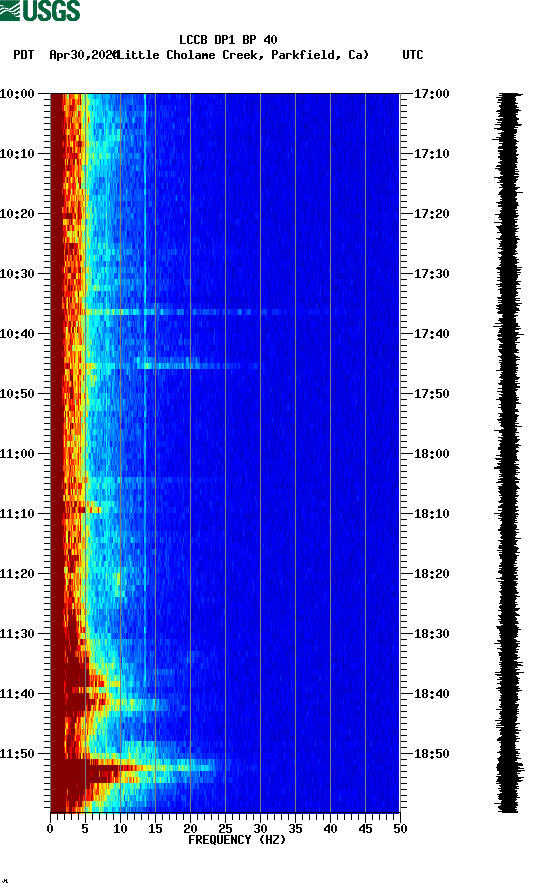
Task: Click the 'PDT' timezone label
Action: coord(24,55)
